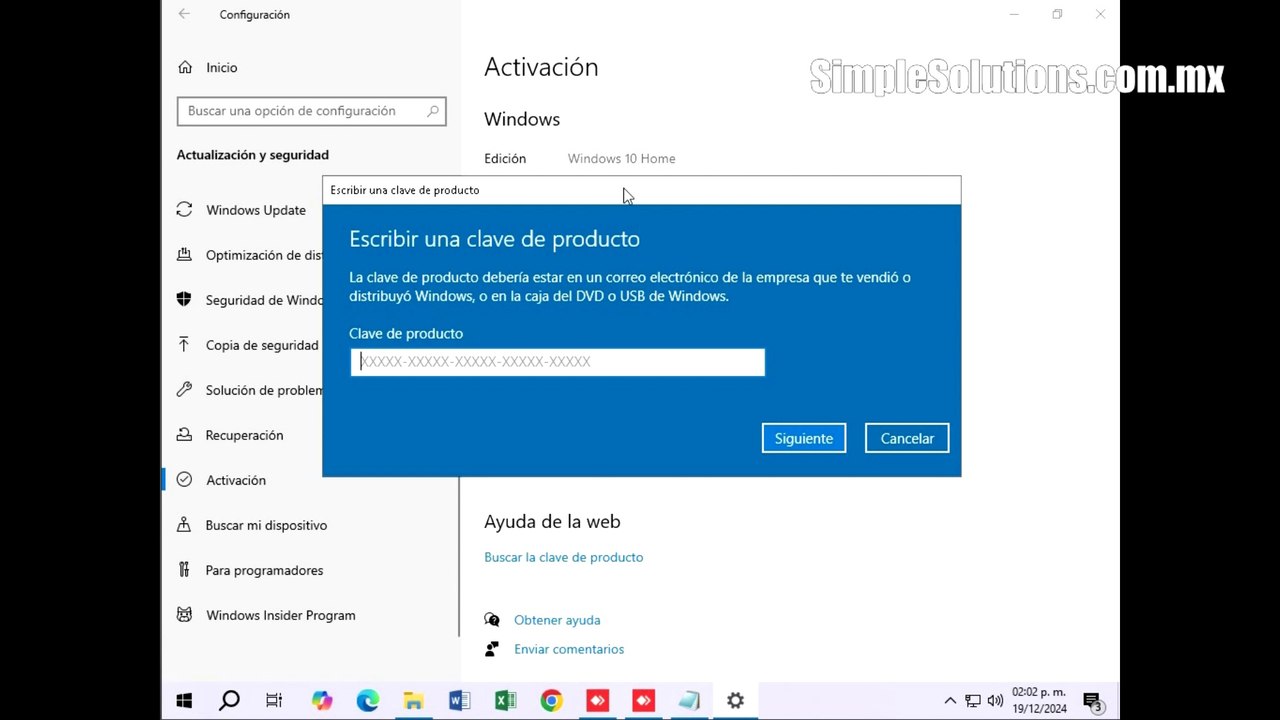Click the Clave de producto input field

558,362
